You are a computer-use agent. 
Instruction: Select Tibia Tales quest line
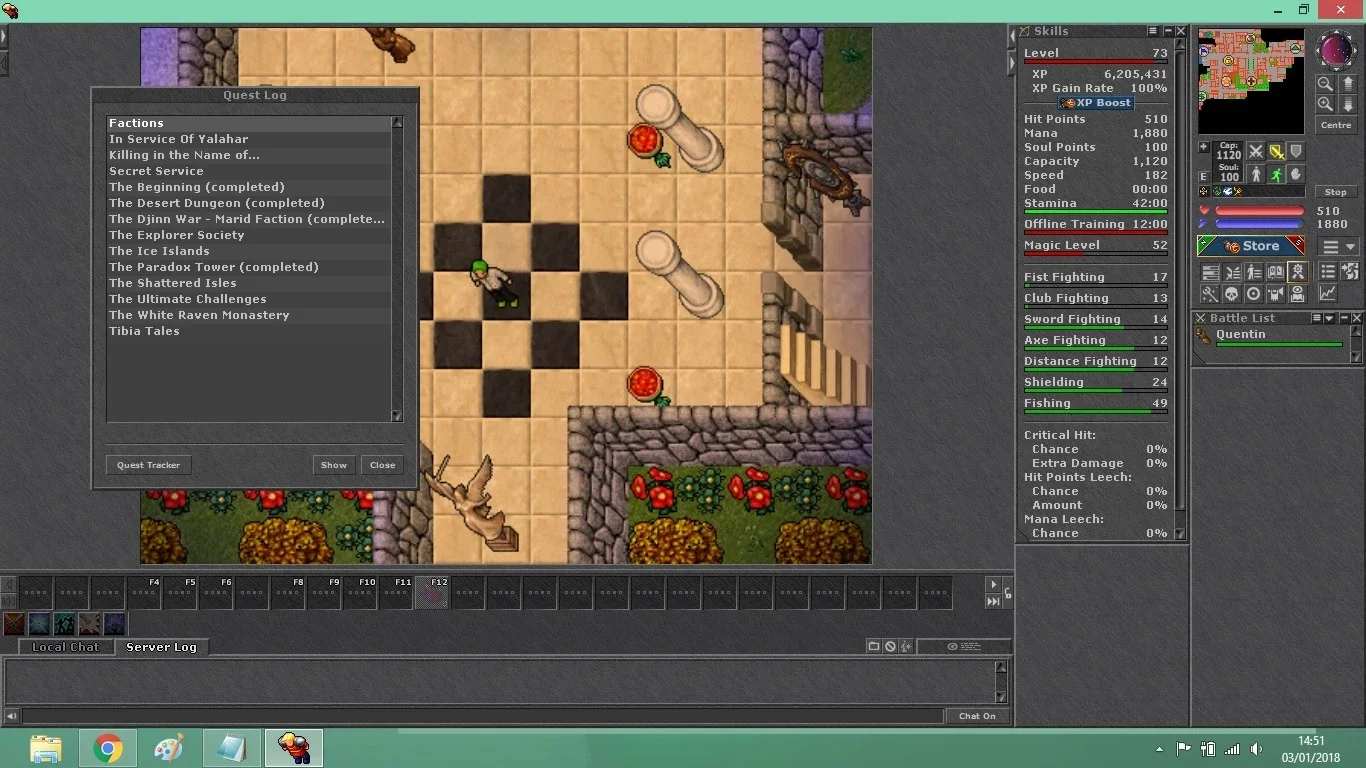click(249, 331)
